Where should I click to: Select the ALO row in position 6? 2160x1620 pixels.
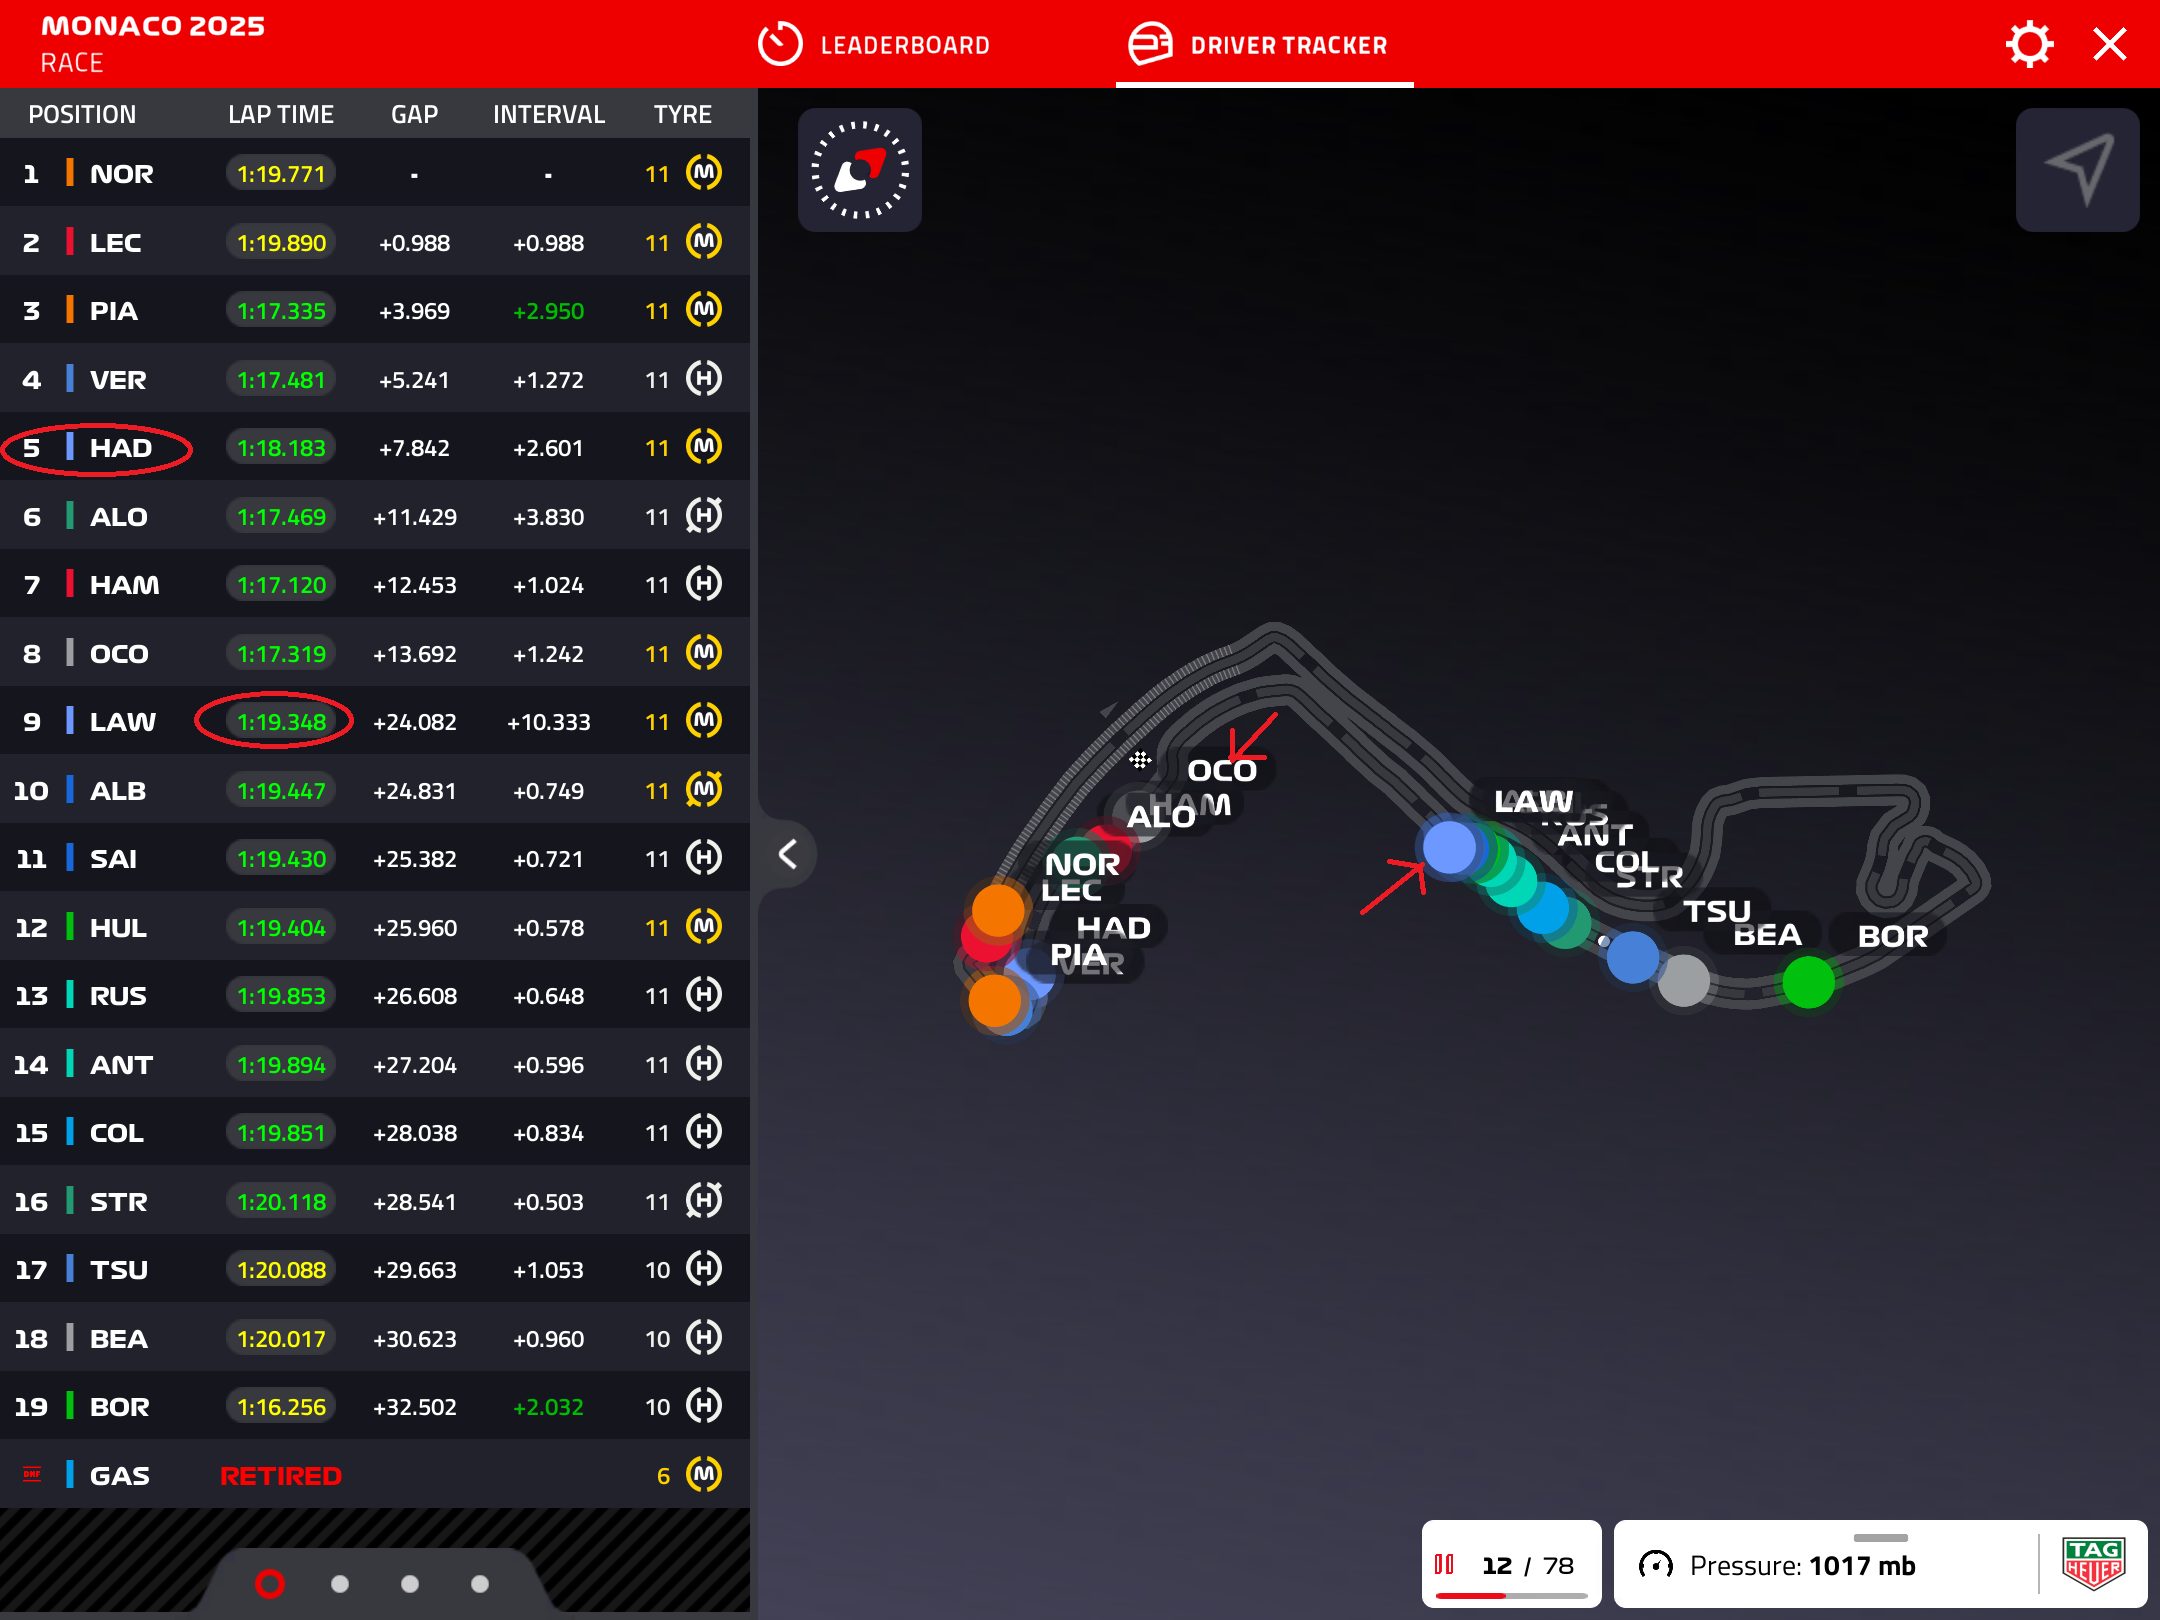tap(375, 516)
